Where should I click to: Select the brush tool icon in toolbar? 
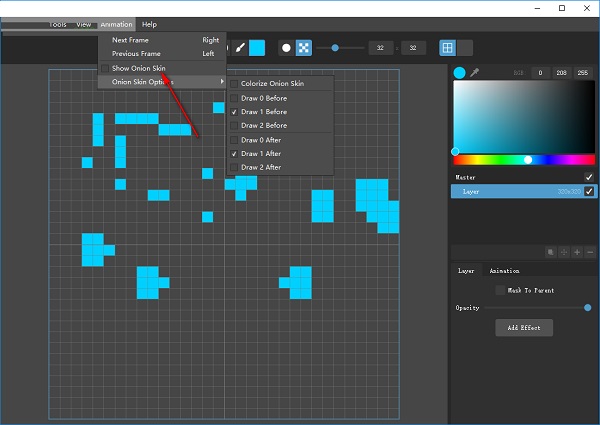coord(240,47)
